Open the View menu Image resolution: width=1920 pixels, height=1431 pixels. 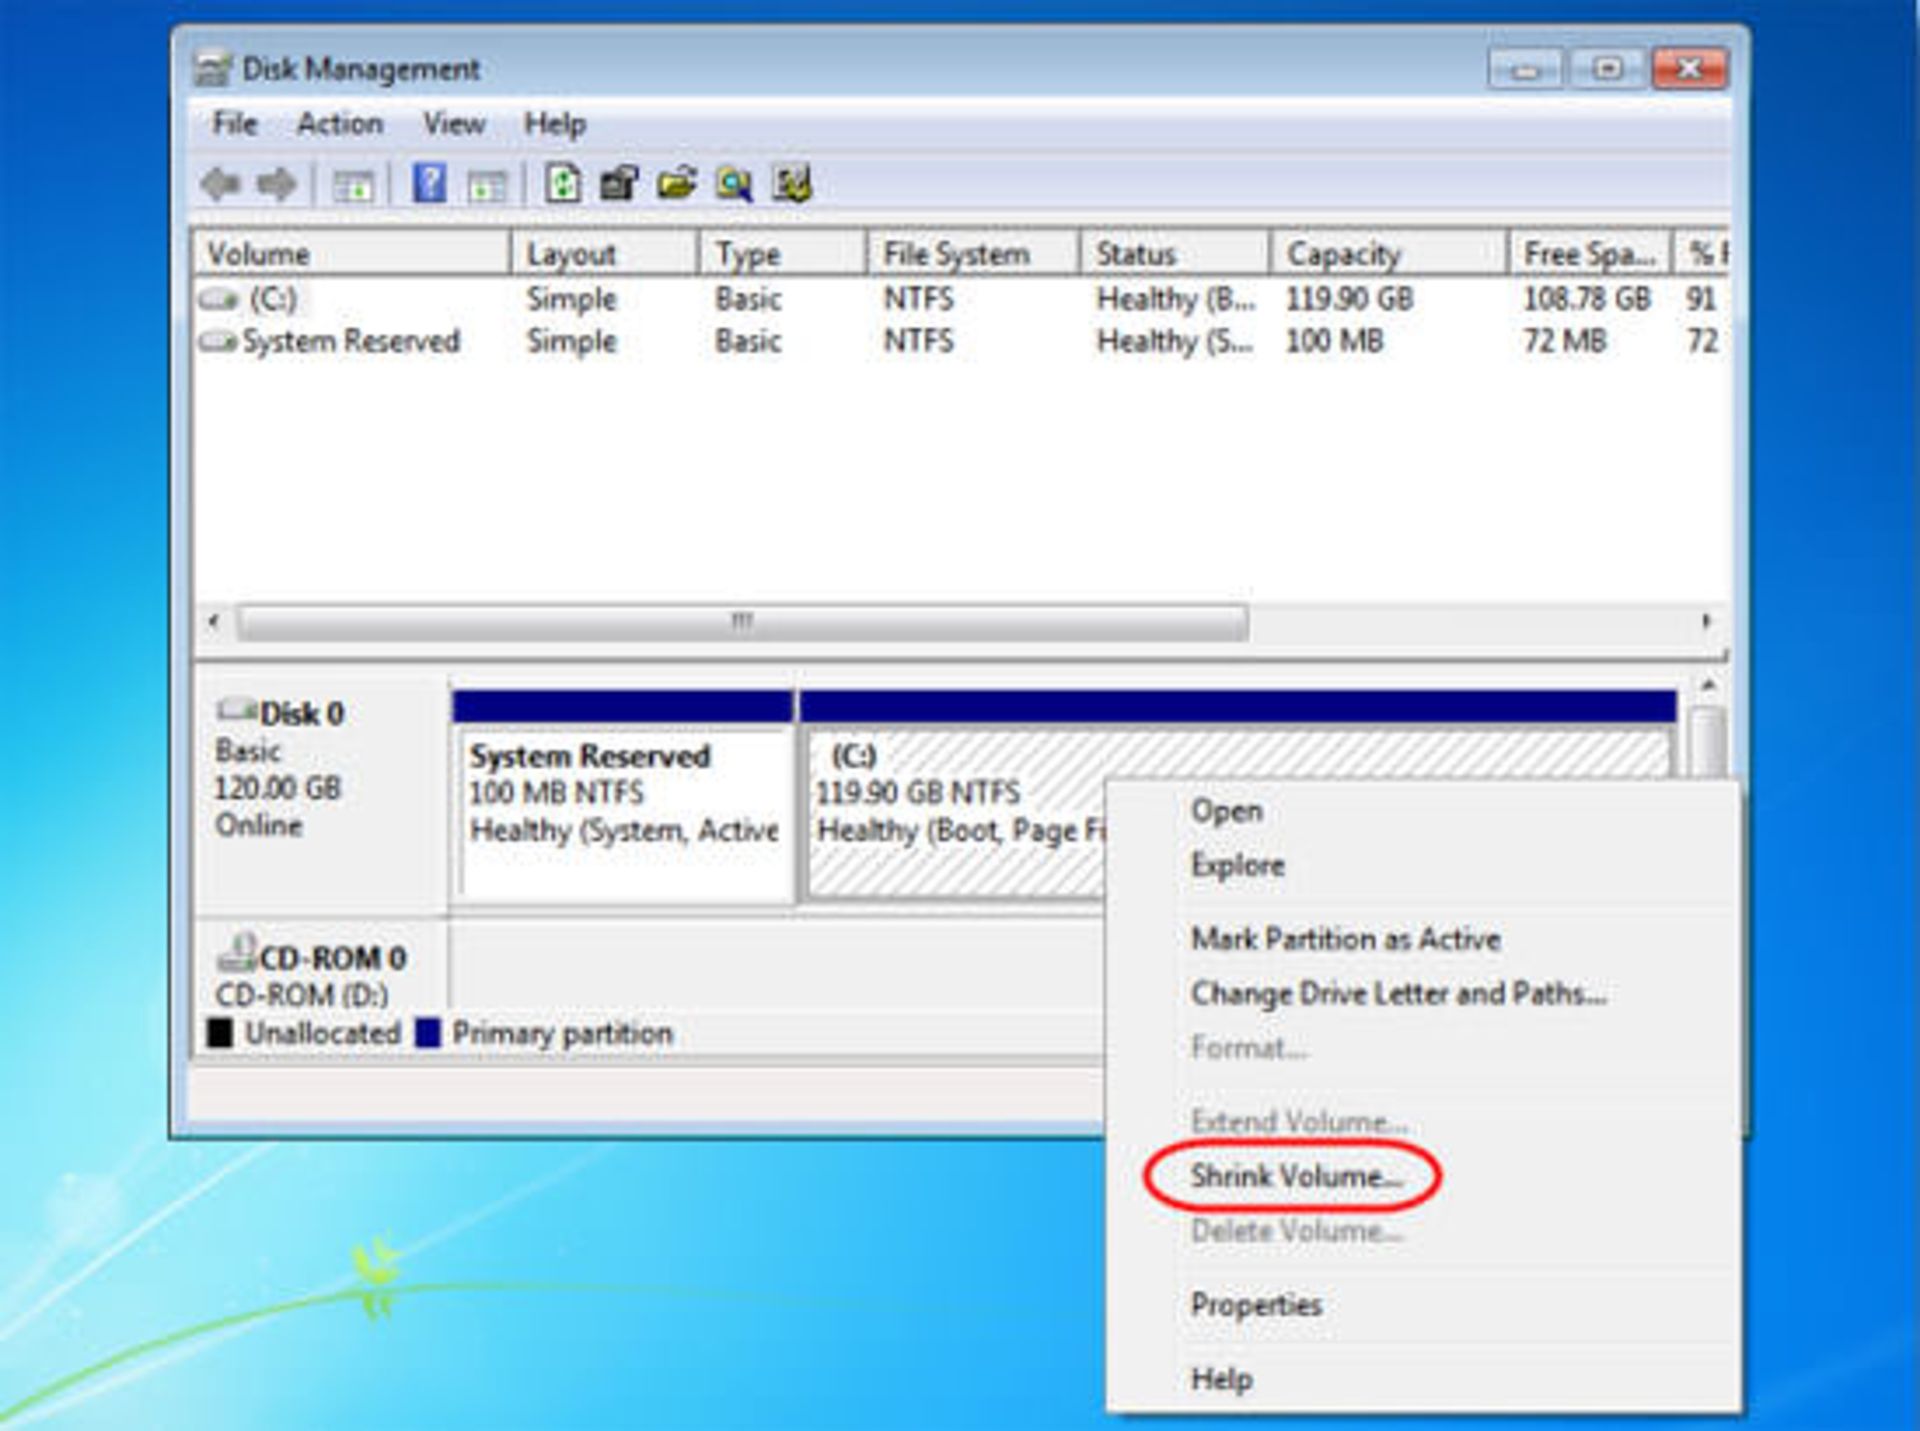pos(454,124)
